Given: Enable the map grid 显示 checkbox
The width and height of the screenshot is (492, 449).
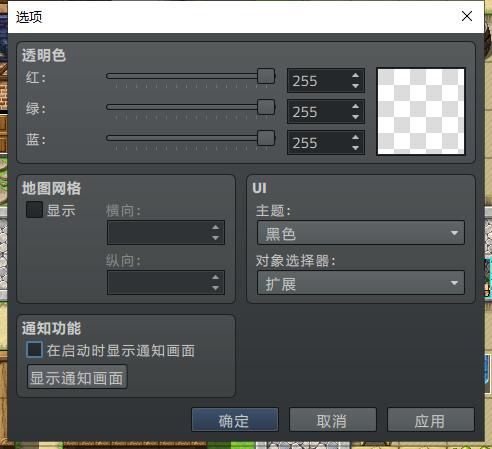Looking at the screenshot, I should pyautogui.click(x=34, y=210).
